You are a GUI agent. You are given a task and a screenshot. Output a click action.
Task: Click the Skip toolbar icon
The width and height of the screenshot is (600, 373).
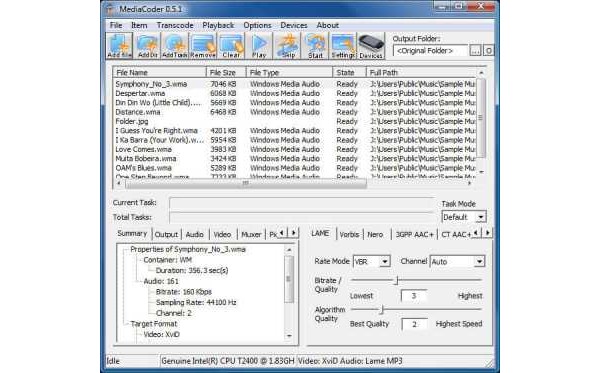[288, 46]
